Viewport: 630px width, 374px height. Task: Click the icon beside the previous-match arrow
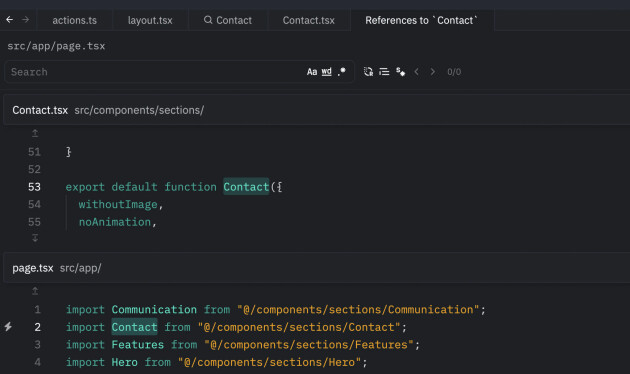point(400,72)
